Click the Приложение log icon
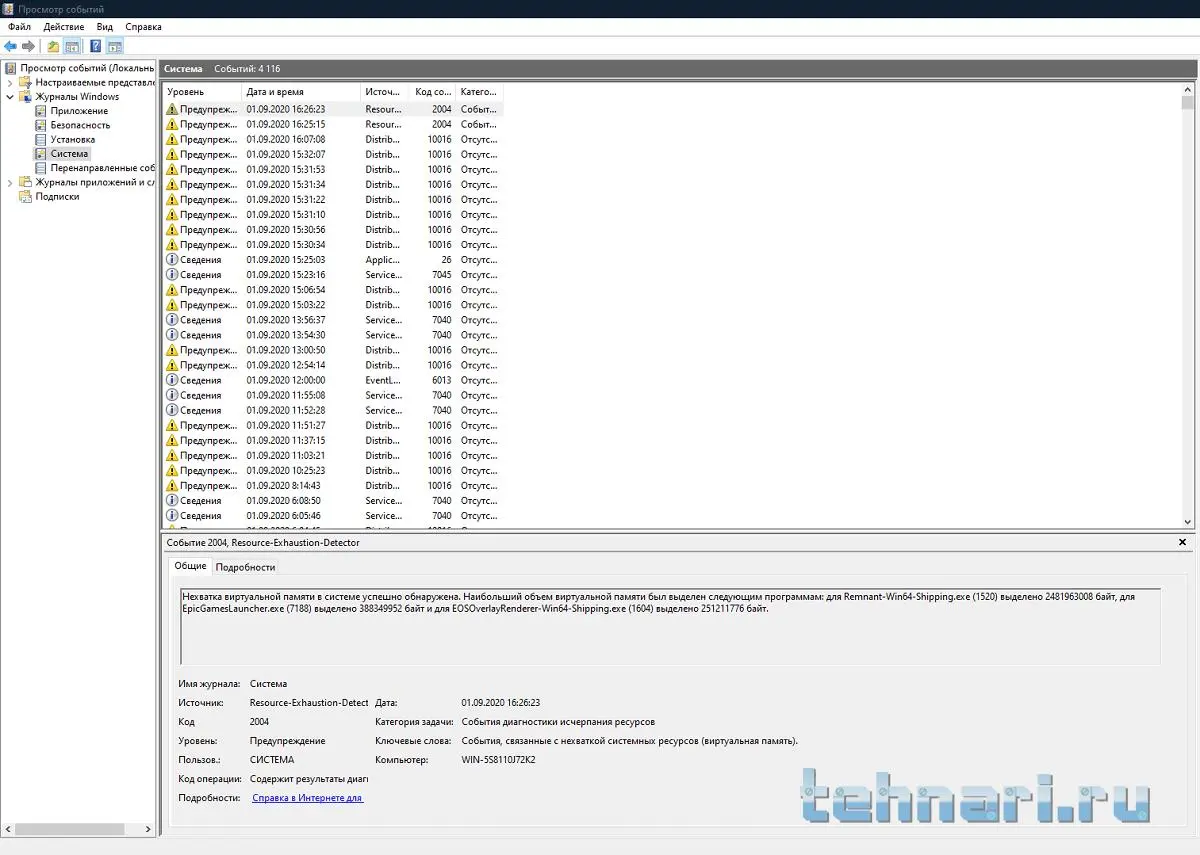This screenshot has width=1200, height=855. 41,111
